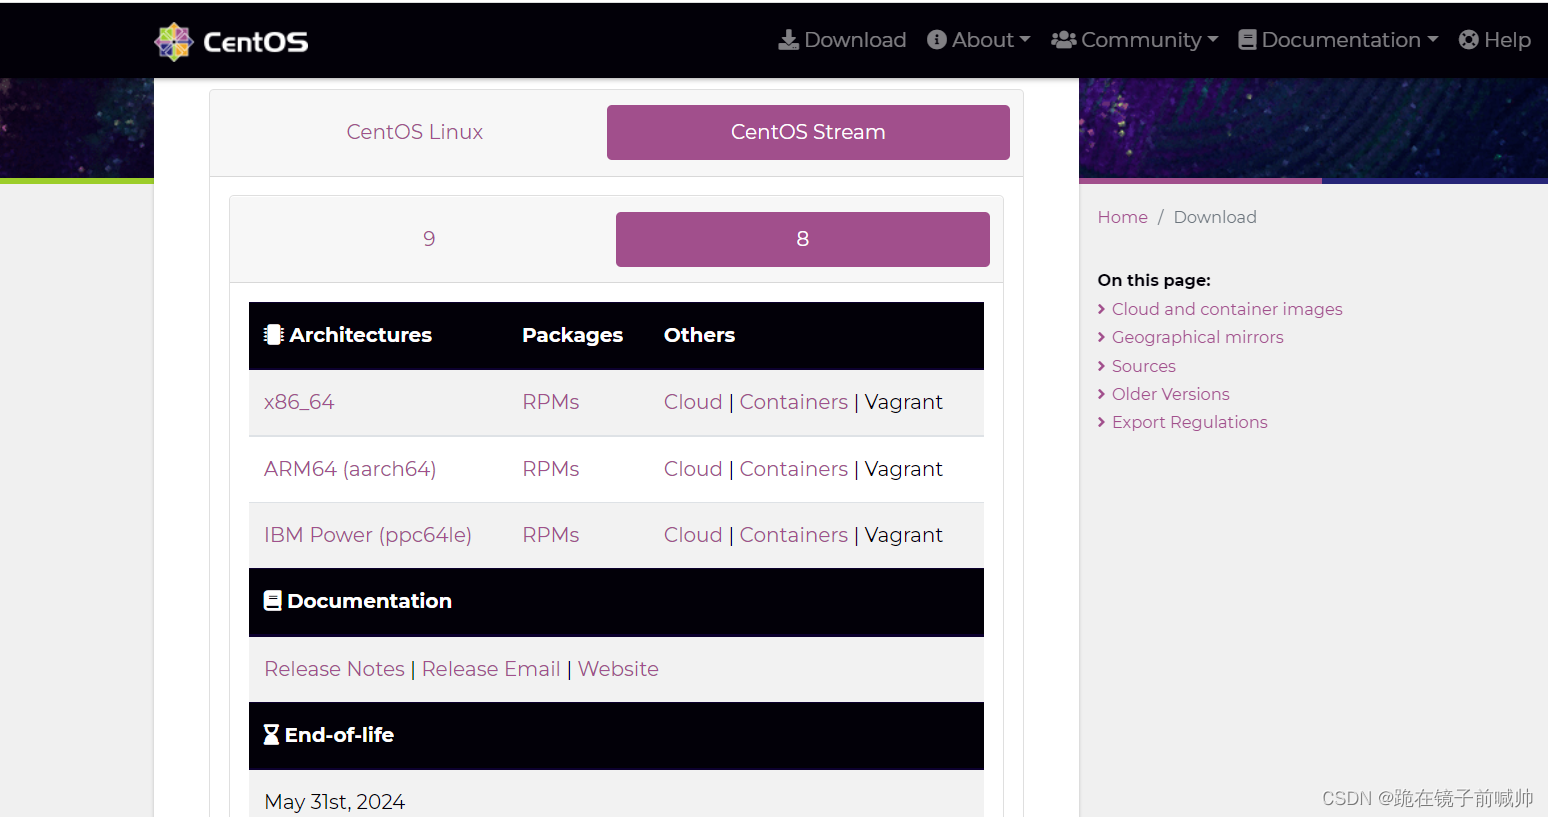Click the CentOS wordmark text
Viewport: 1548px width, 817px height.
[256, 42]
